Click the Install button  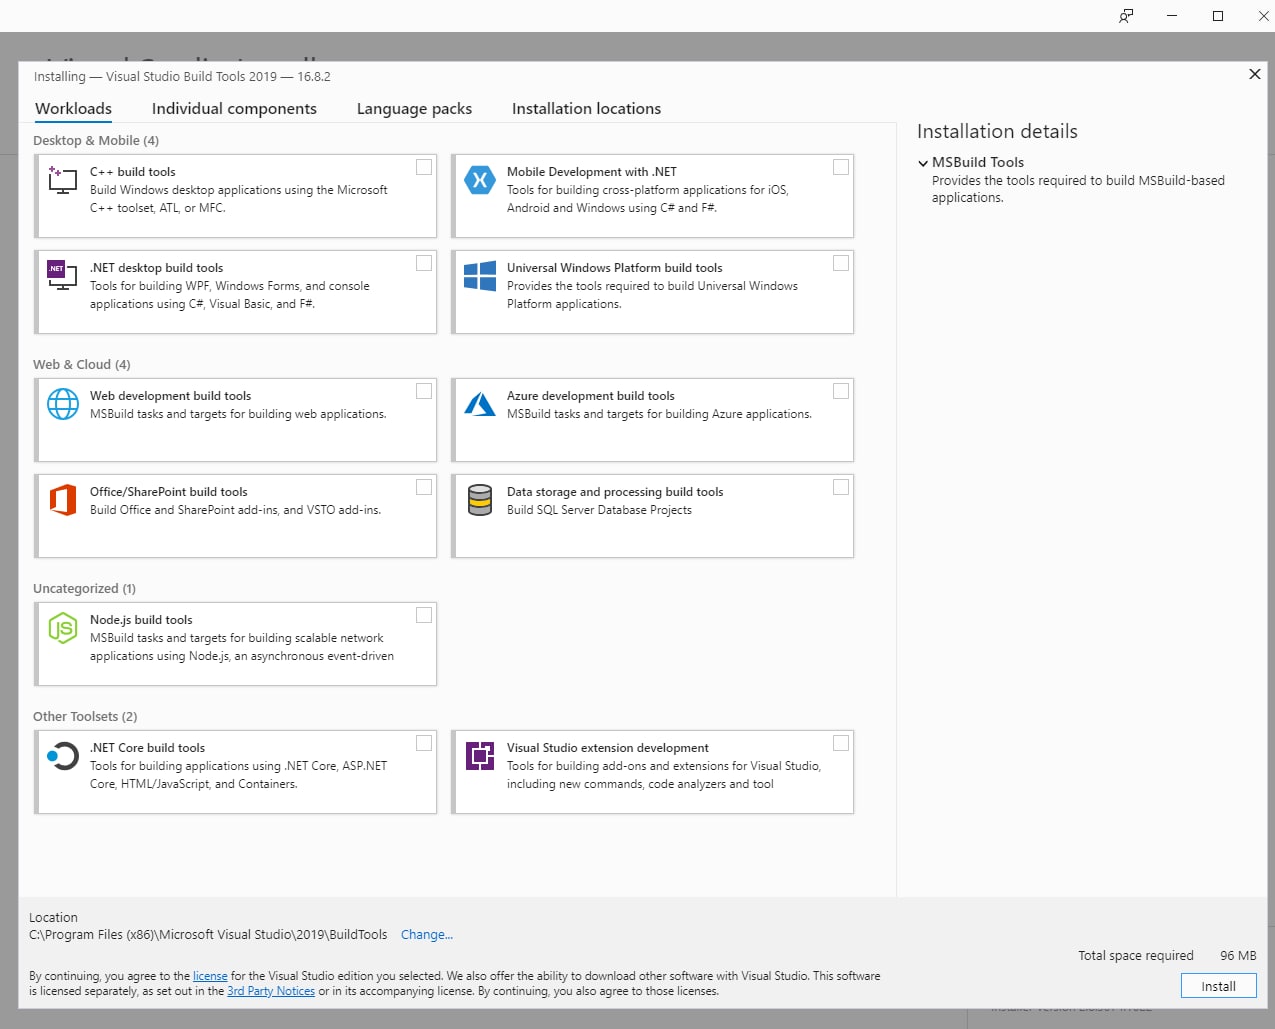click(x=1218, y=986)
